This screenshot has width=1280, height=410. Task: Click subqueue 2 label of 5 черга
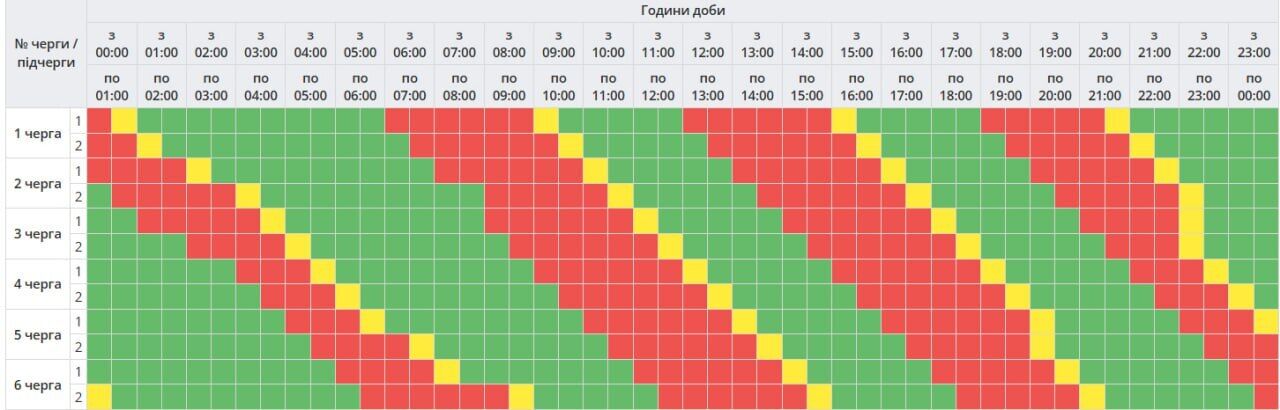tap(77, 347)
